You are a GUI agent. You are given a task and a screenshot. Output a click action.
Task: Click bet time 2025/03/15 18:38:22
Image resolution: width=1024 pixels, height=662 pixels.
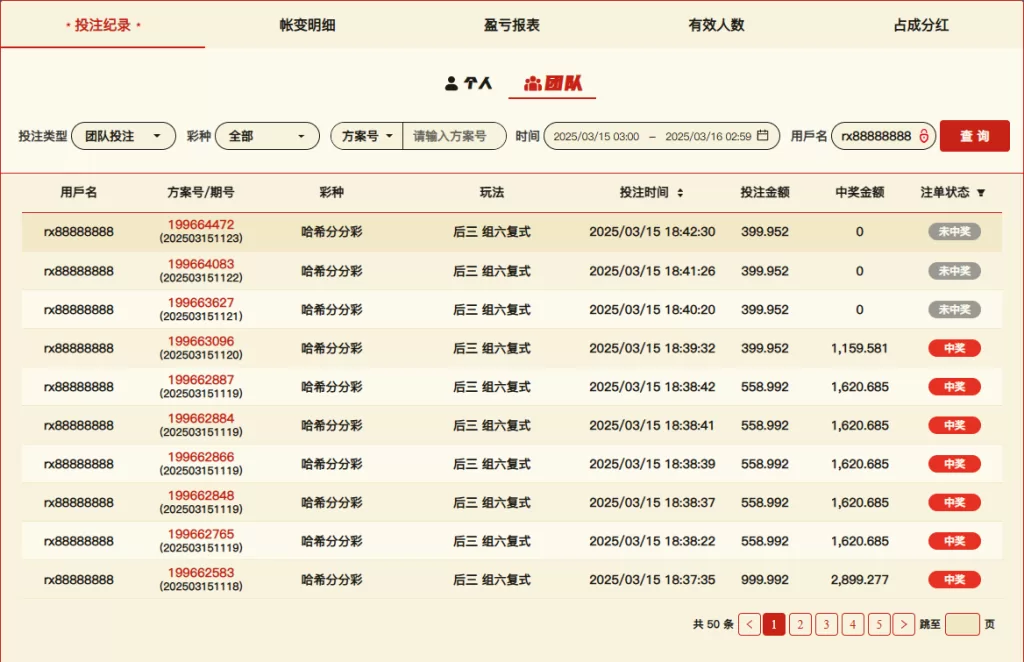point(652,541)
